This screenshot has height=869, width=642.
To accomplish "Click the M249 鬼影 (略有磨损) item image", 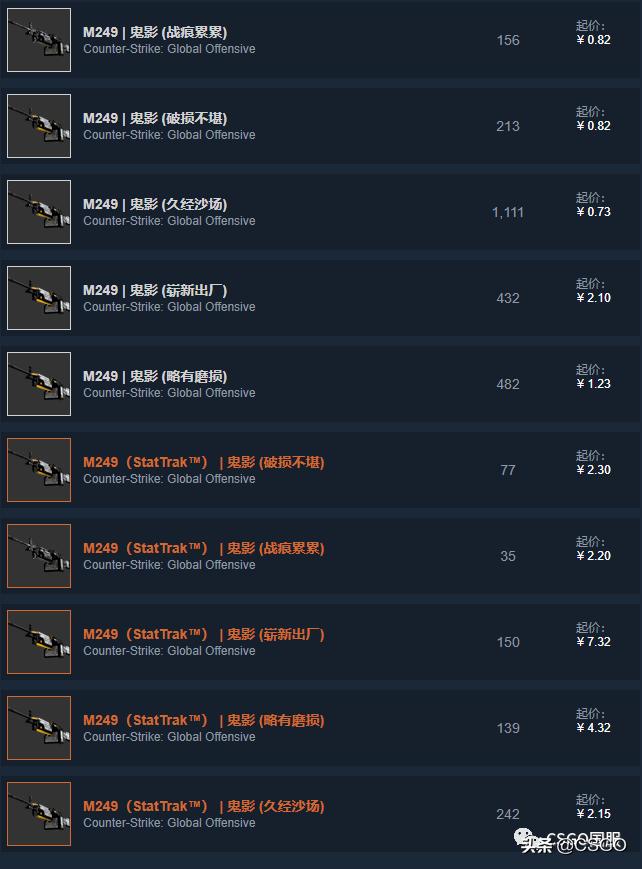I will [x=39, y=384].
